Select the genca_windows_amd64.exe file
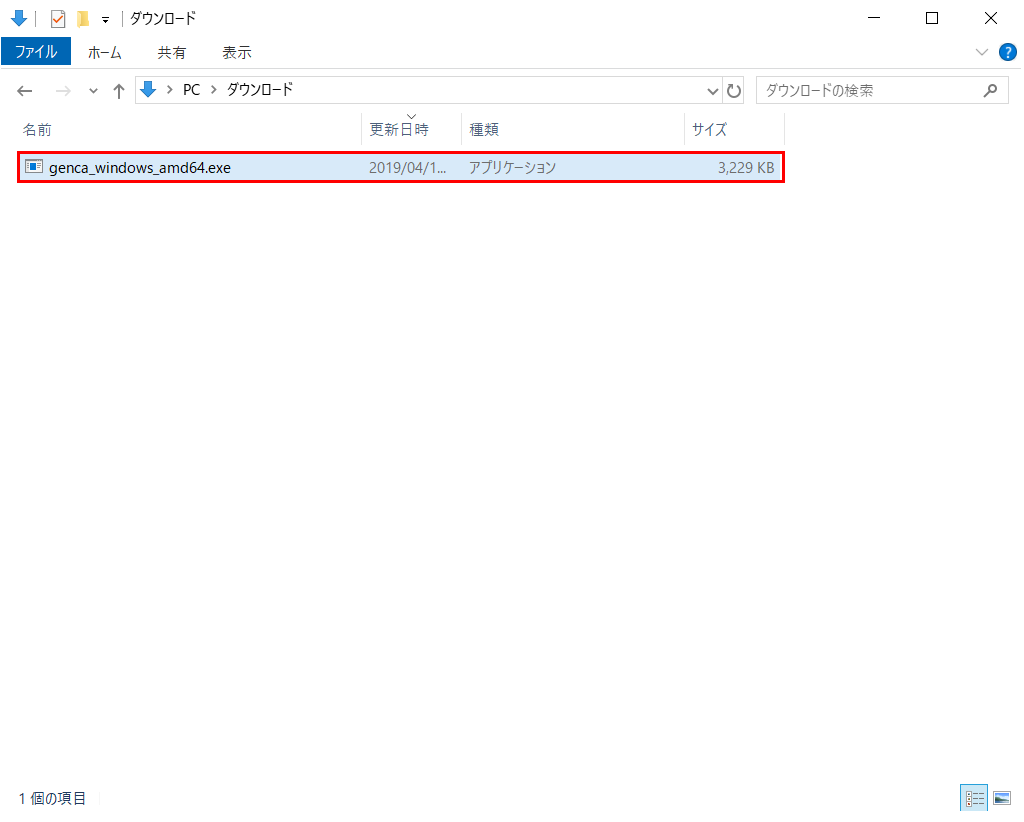The image size is (1024, 822). (140, 168)
